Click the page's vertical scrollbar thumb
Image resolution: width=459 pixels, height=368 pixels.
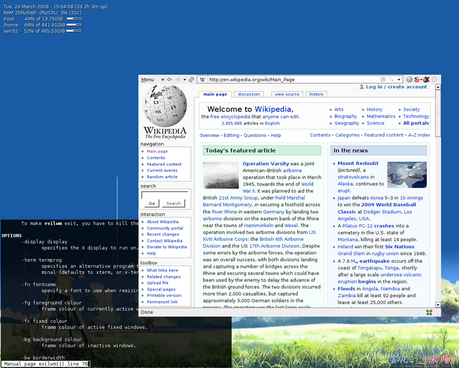tap(438, 113)
